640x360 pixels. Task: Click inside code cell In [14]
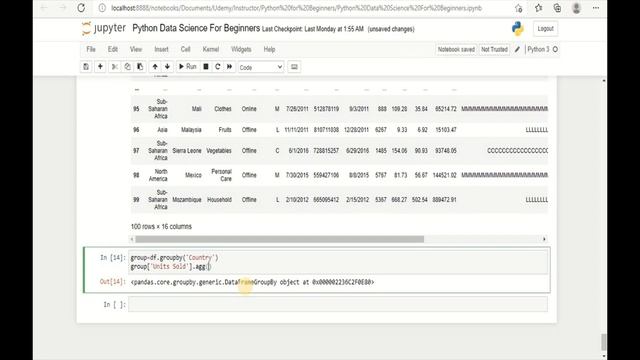coord(338,262)
